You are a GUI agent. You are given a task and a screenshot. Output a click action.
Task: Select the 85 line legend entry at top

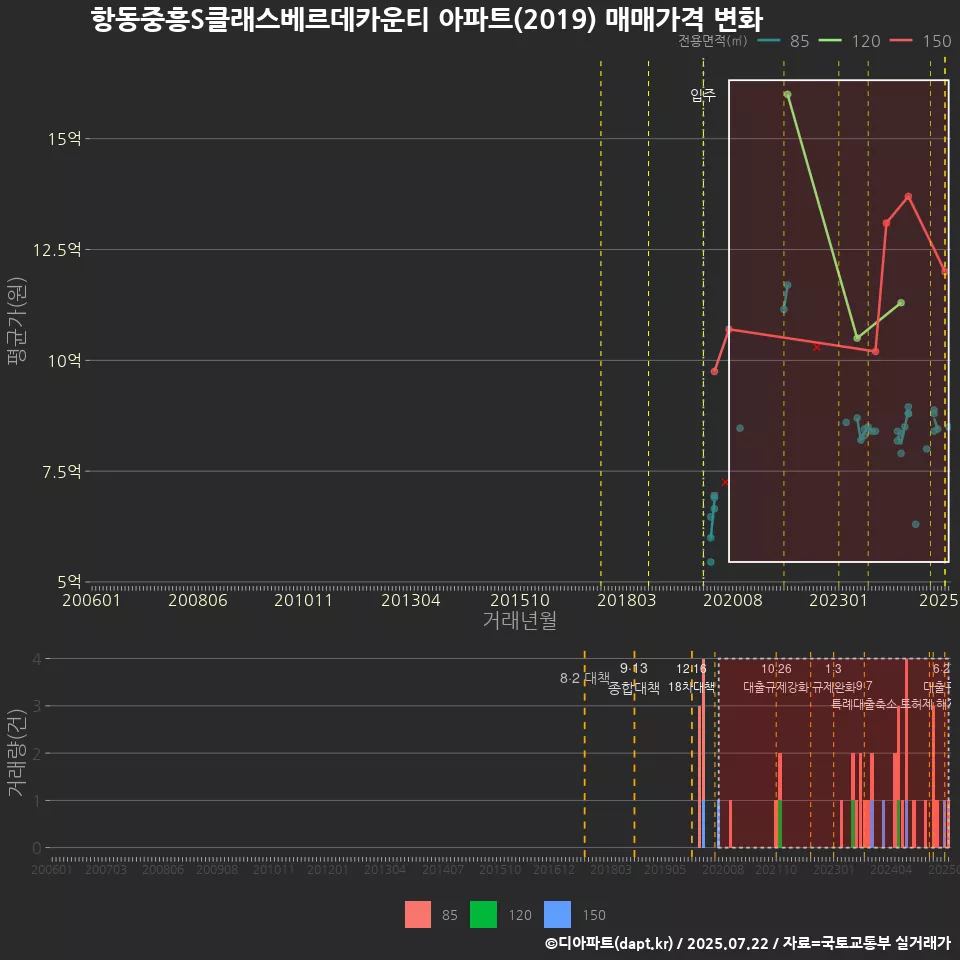[x=783, y=41]
